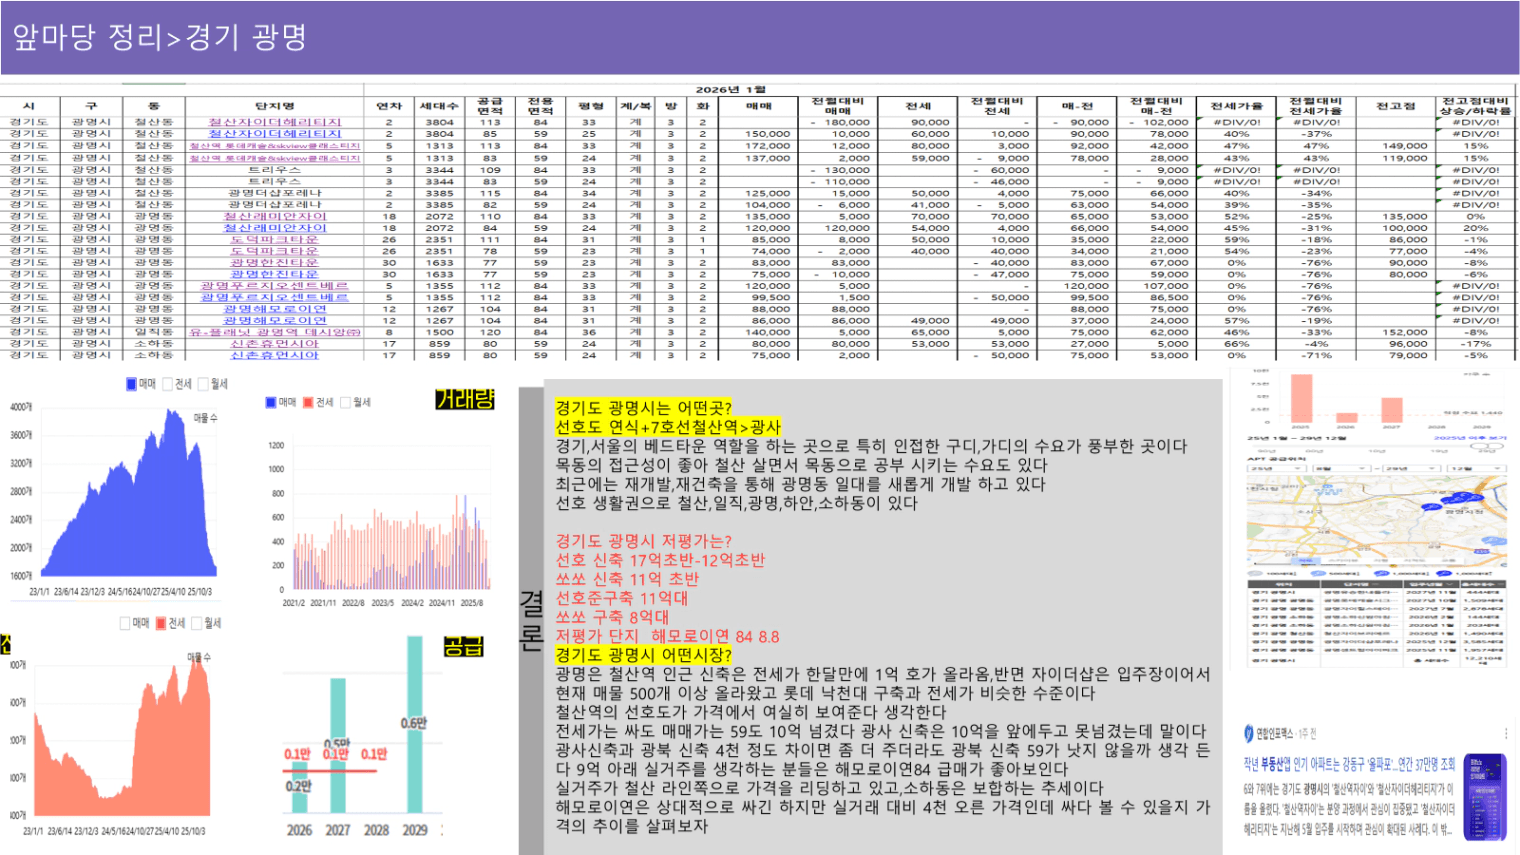Click the 연합인포맥스 news source logo icon
The height and width of the screenshot is (855, 1520).
pyautogui.click(x=1249, y=733)
